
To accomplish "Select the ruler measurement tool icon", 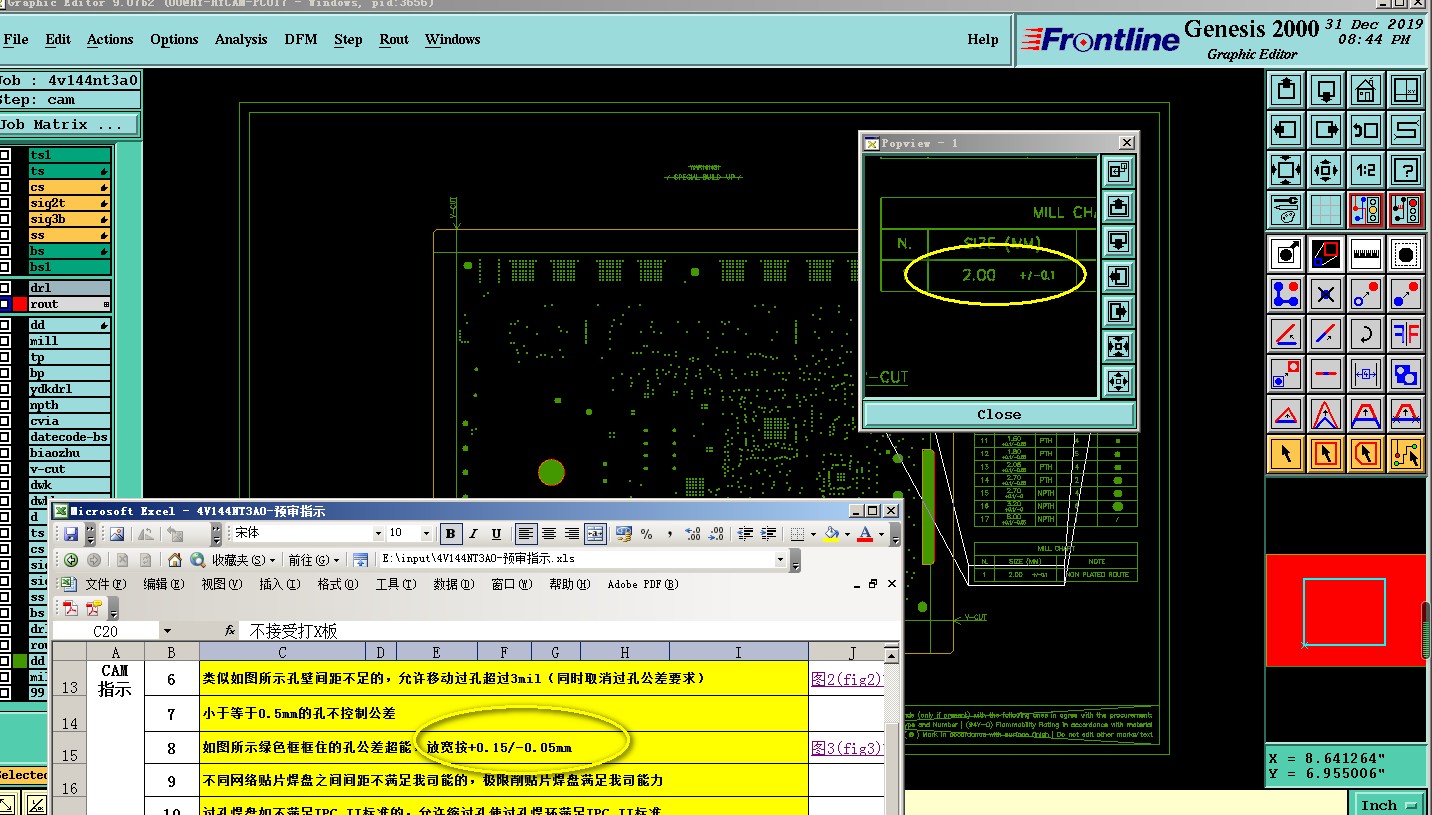I will click(1365, 254).
